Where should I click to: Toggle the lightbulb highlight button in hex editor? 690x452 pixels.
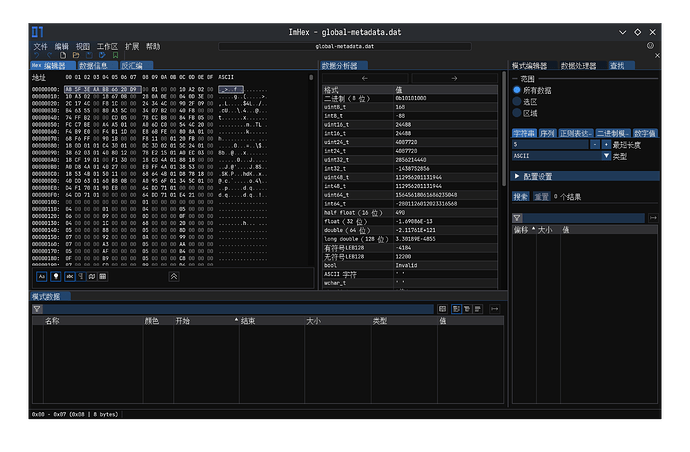point(55,276)
